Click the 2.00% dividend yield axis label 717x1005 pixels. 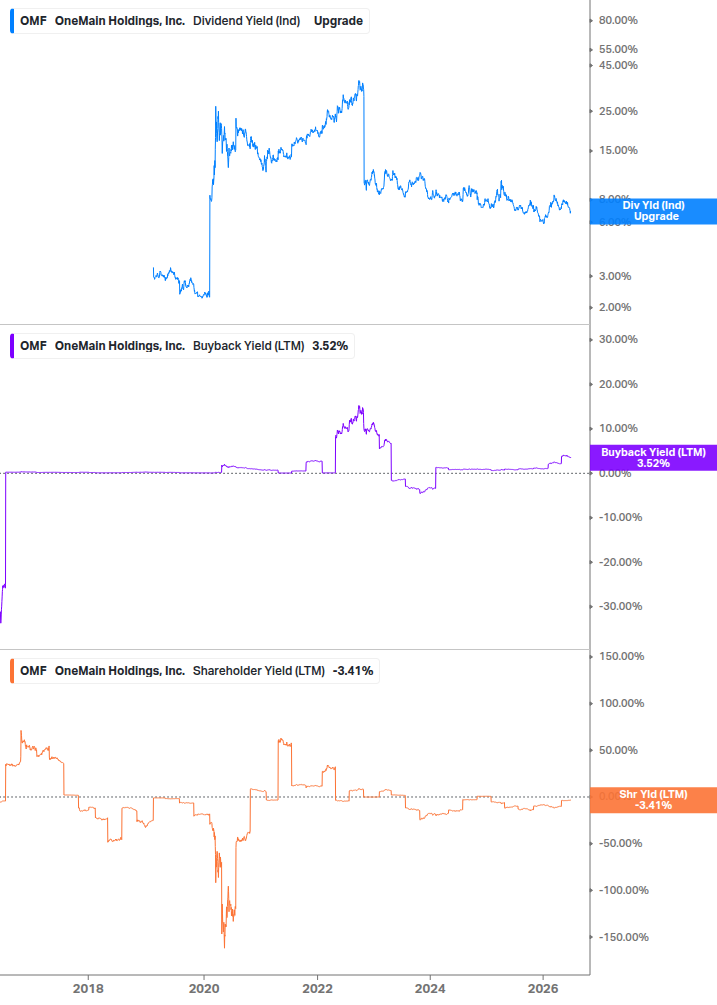(x=615, y=308)
